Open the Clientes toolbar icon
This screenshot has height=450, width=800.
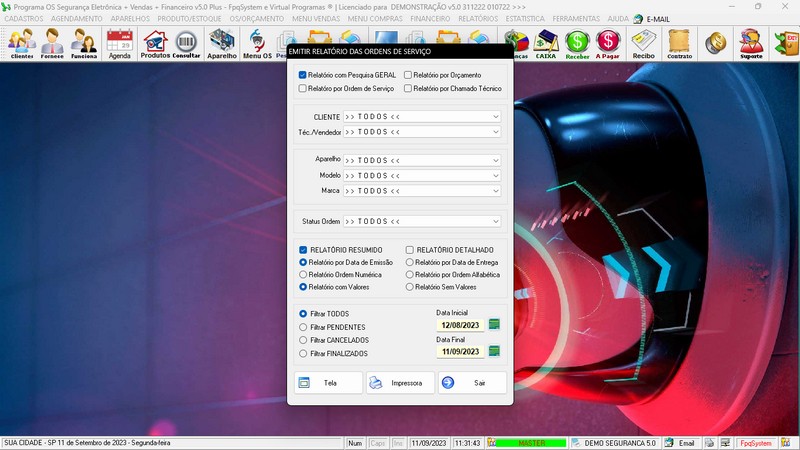(x=22, y=43)
